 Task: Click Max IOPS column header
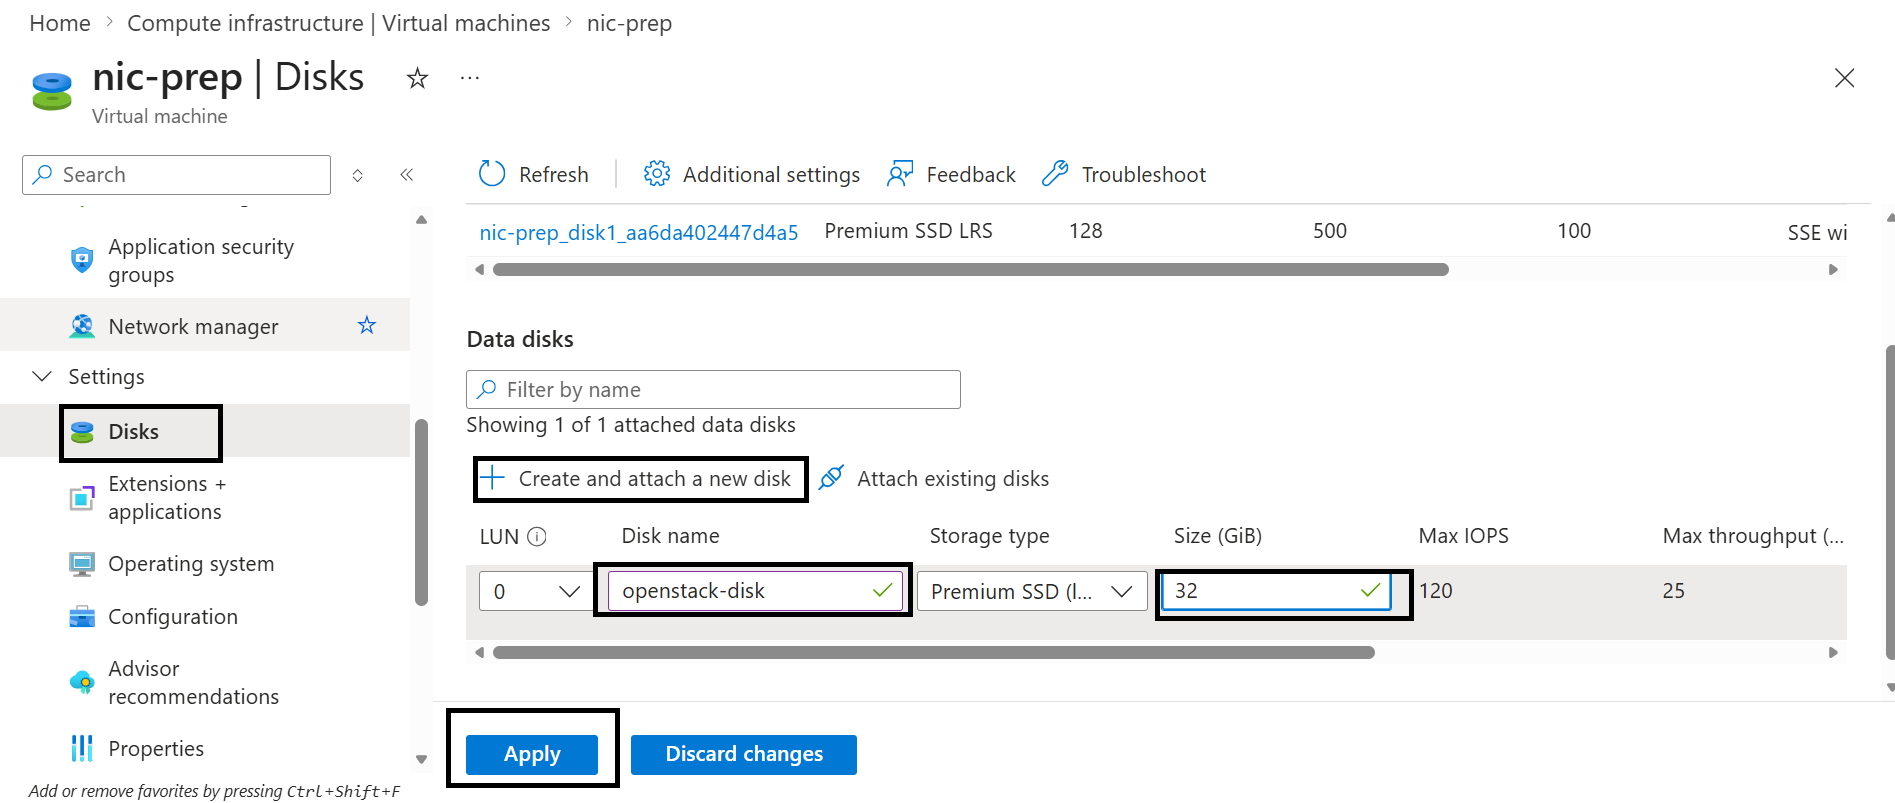point(1463,536)
